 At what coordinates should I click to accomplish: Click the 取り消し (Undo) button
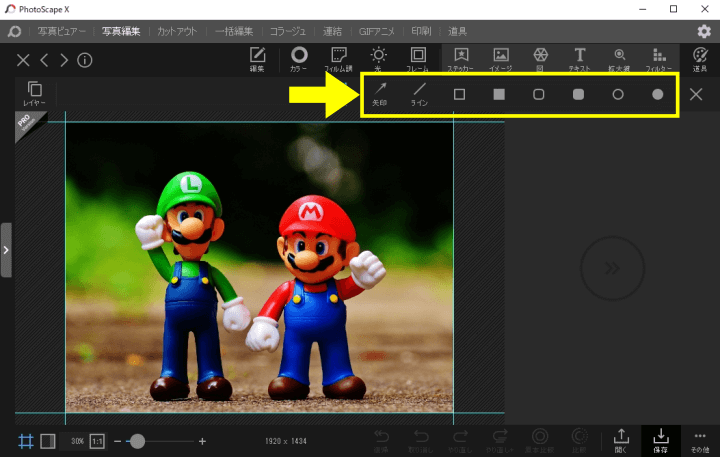[x=421, y=441]
